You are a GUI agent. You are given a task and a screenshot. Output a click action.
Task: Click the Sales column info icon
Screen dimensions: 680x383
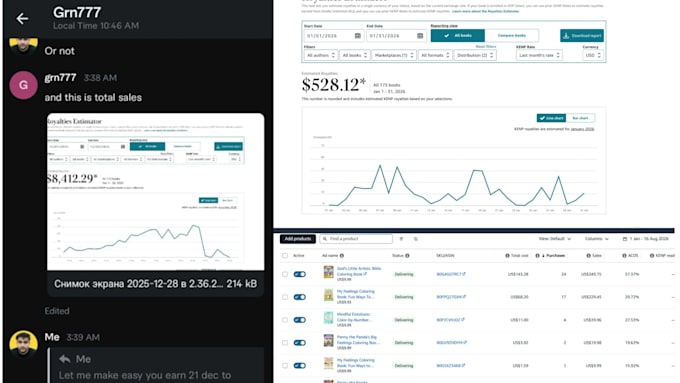point(588,256)
